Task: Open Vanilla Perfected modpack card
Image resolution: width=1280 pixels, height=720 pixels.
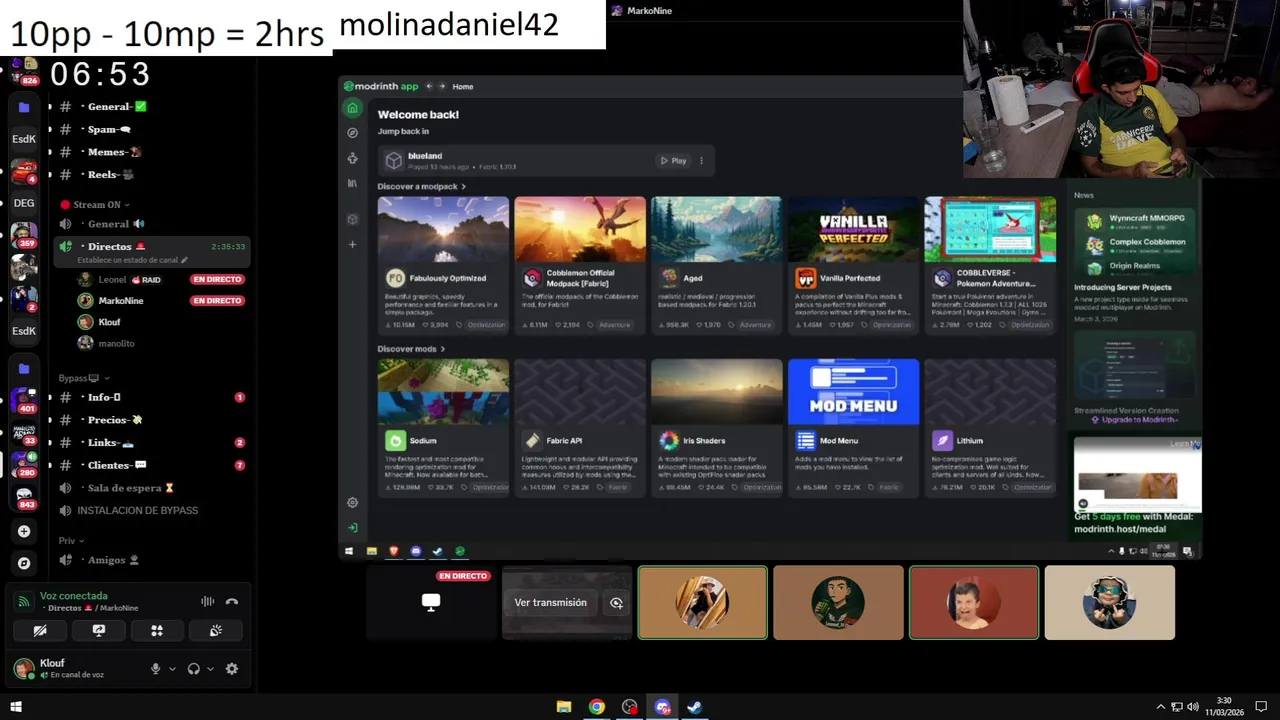Action: click(853, 265)
